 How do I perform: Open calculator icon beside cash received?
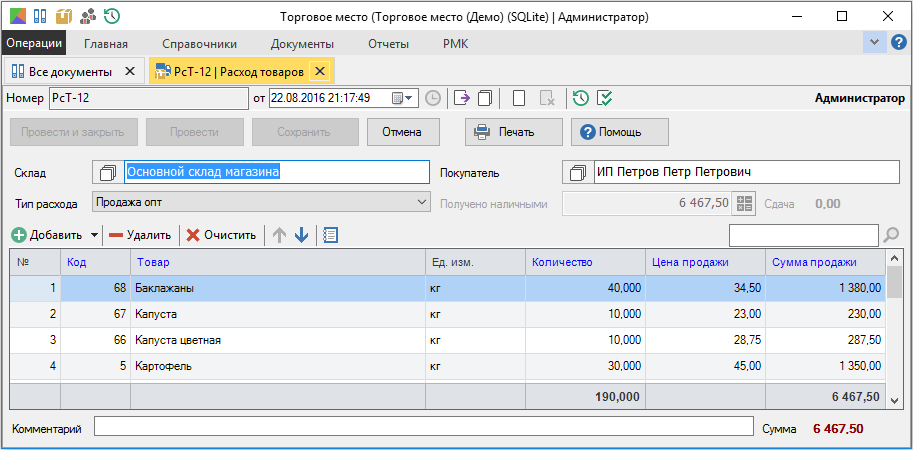tap(744, 203)
